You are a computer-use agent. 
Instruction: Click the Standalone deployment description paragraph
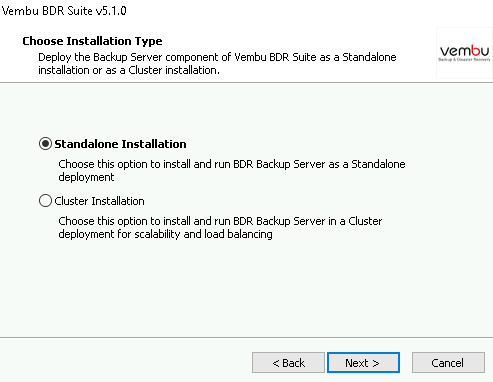pos(232,170)
